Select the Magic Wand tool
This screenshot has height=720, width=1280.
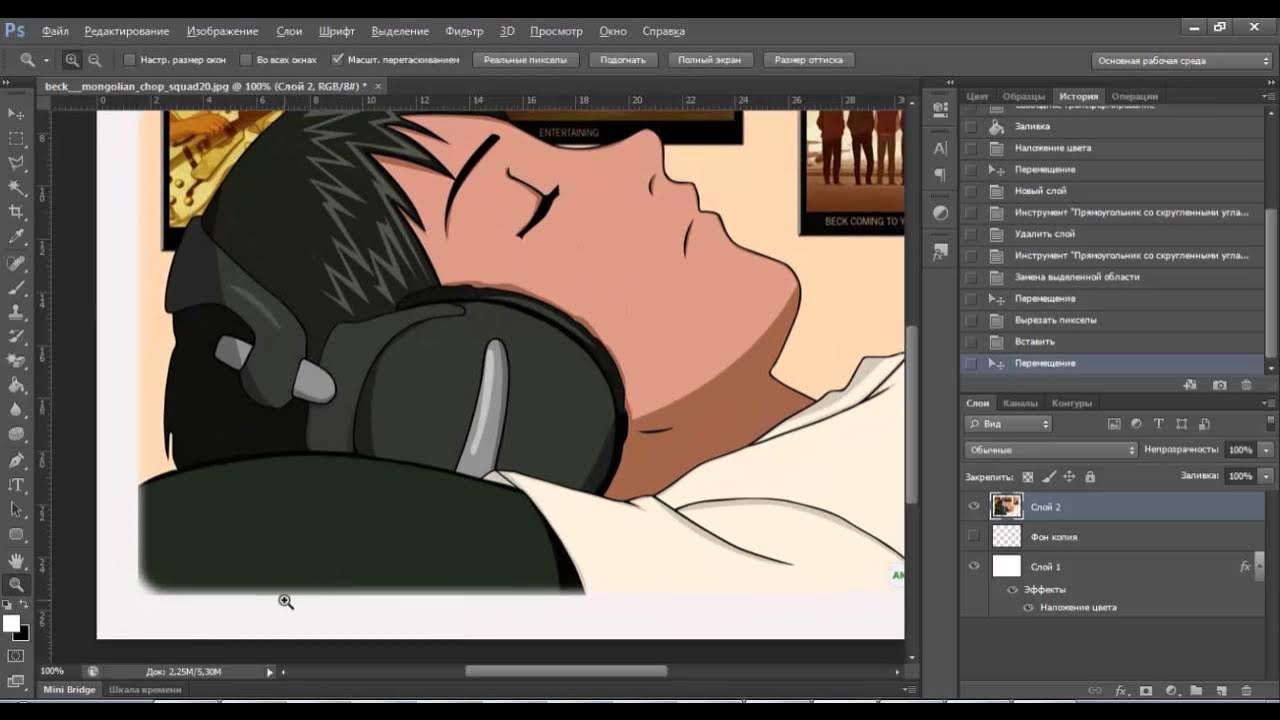tap(16, 187)
